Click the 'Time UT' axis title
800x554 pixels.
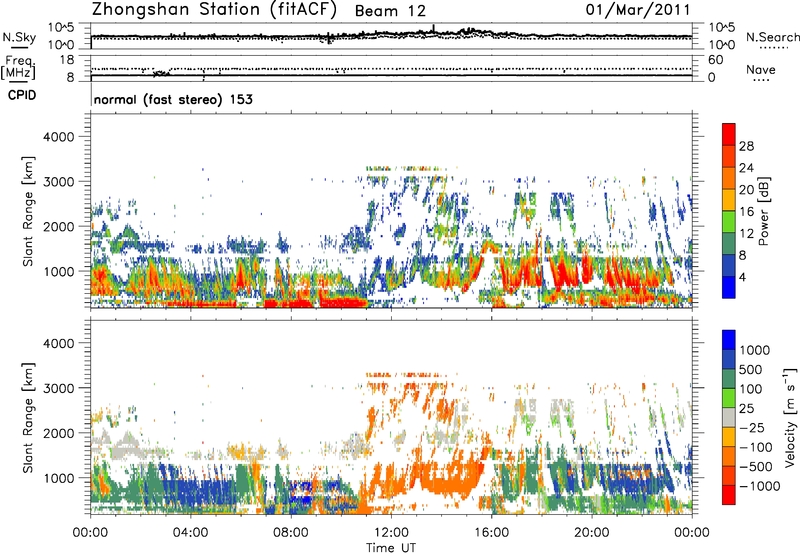[x=391, y=548]
